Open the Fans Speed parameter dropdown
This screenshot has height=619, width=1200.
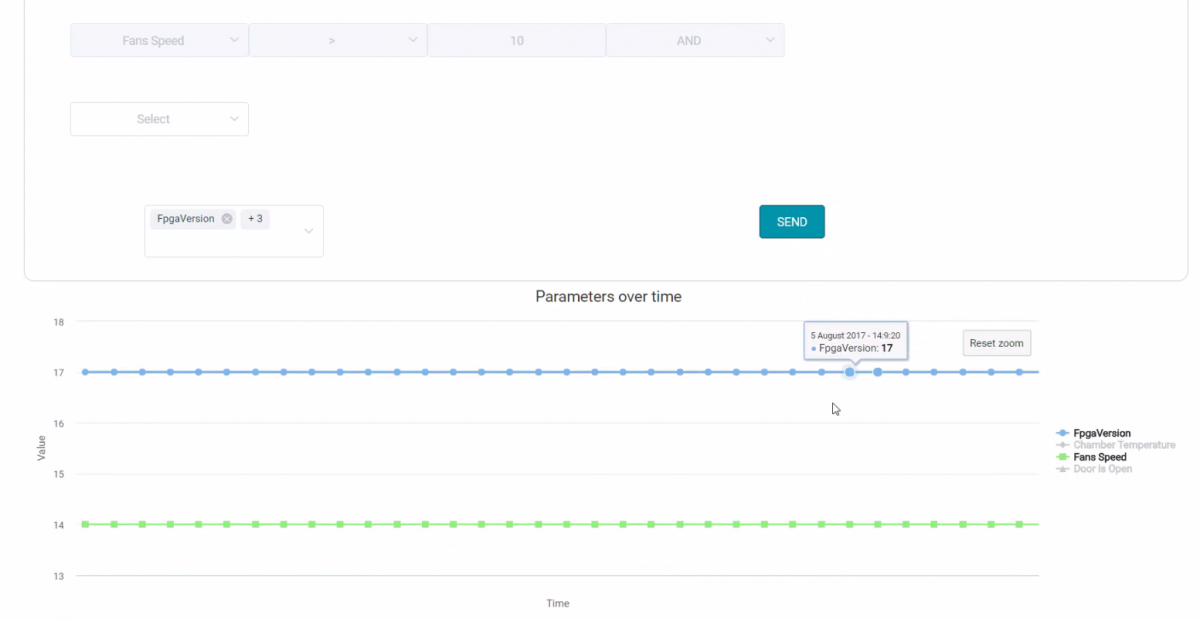pyautogui.click(x=153, y=41)
